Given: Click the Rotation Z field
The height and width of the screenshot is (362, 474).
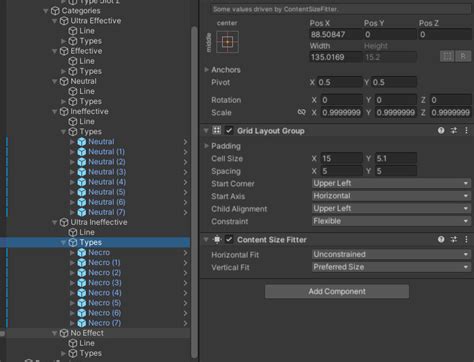Looking at the screenshot, I should pos(450,100).
